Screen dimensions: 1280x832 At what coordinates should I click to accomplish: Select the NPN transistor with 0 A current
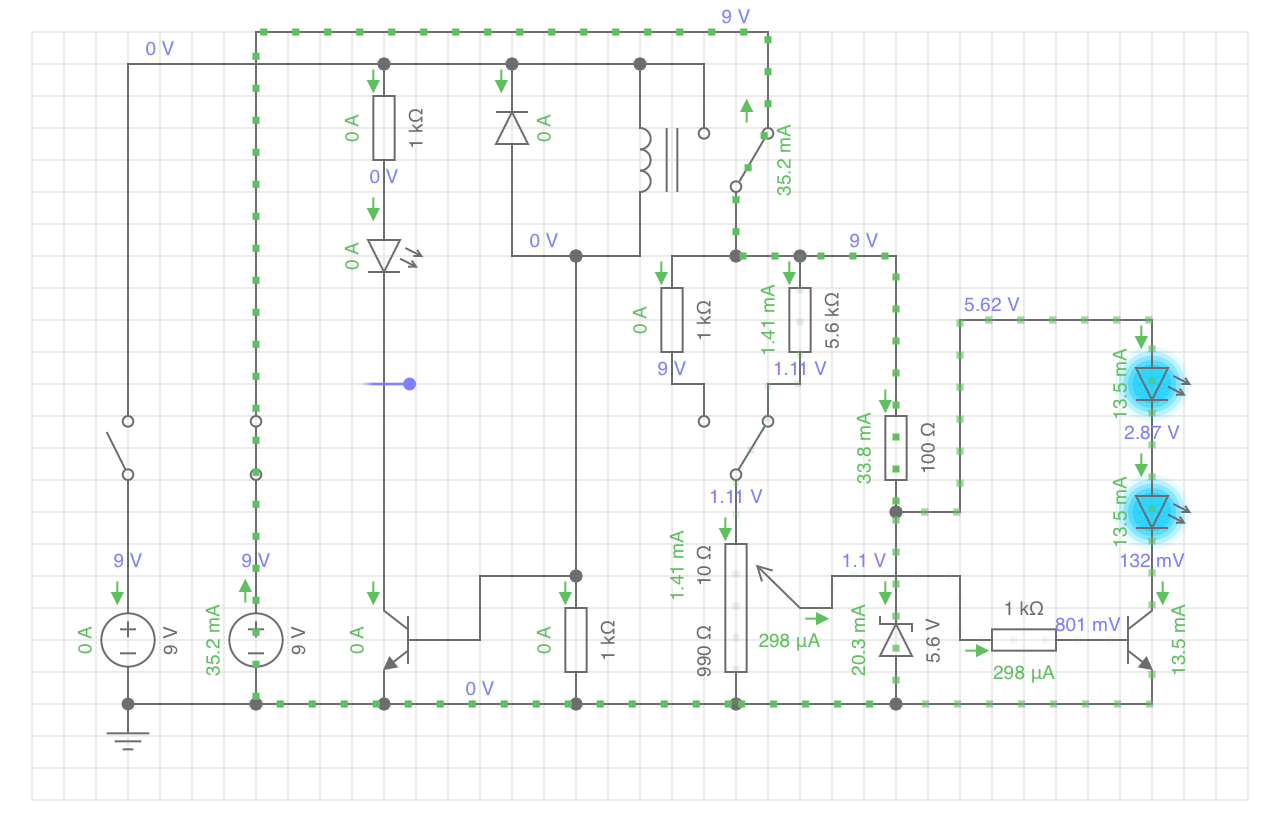396,640
